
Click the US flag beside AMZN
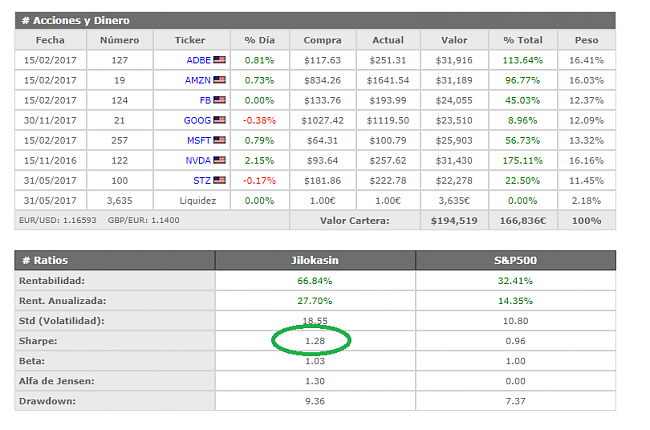click(x=219, y=80)
